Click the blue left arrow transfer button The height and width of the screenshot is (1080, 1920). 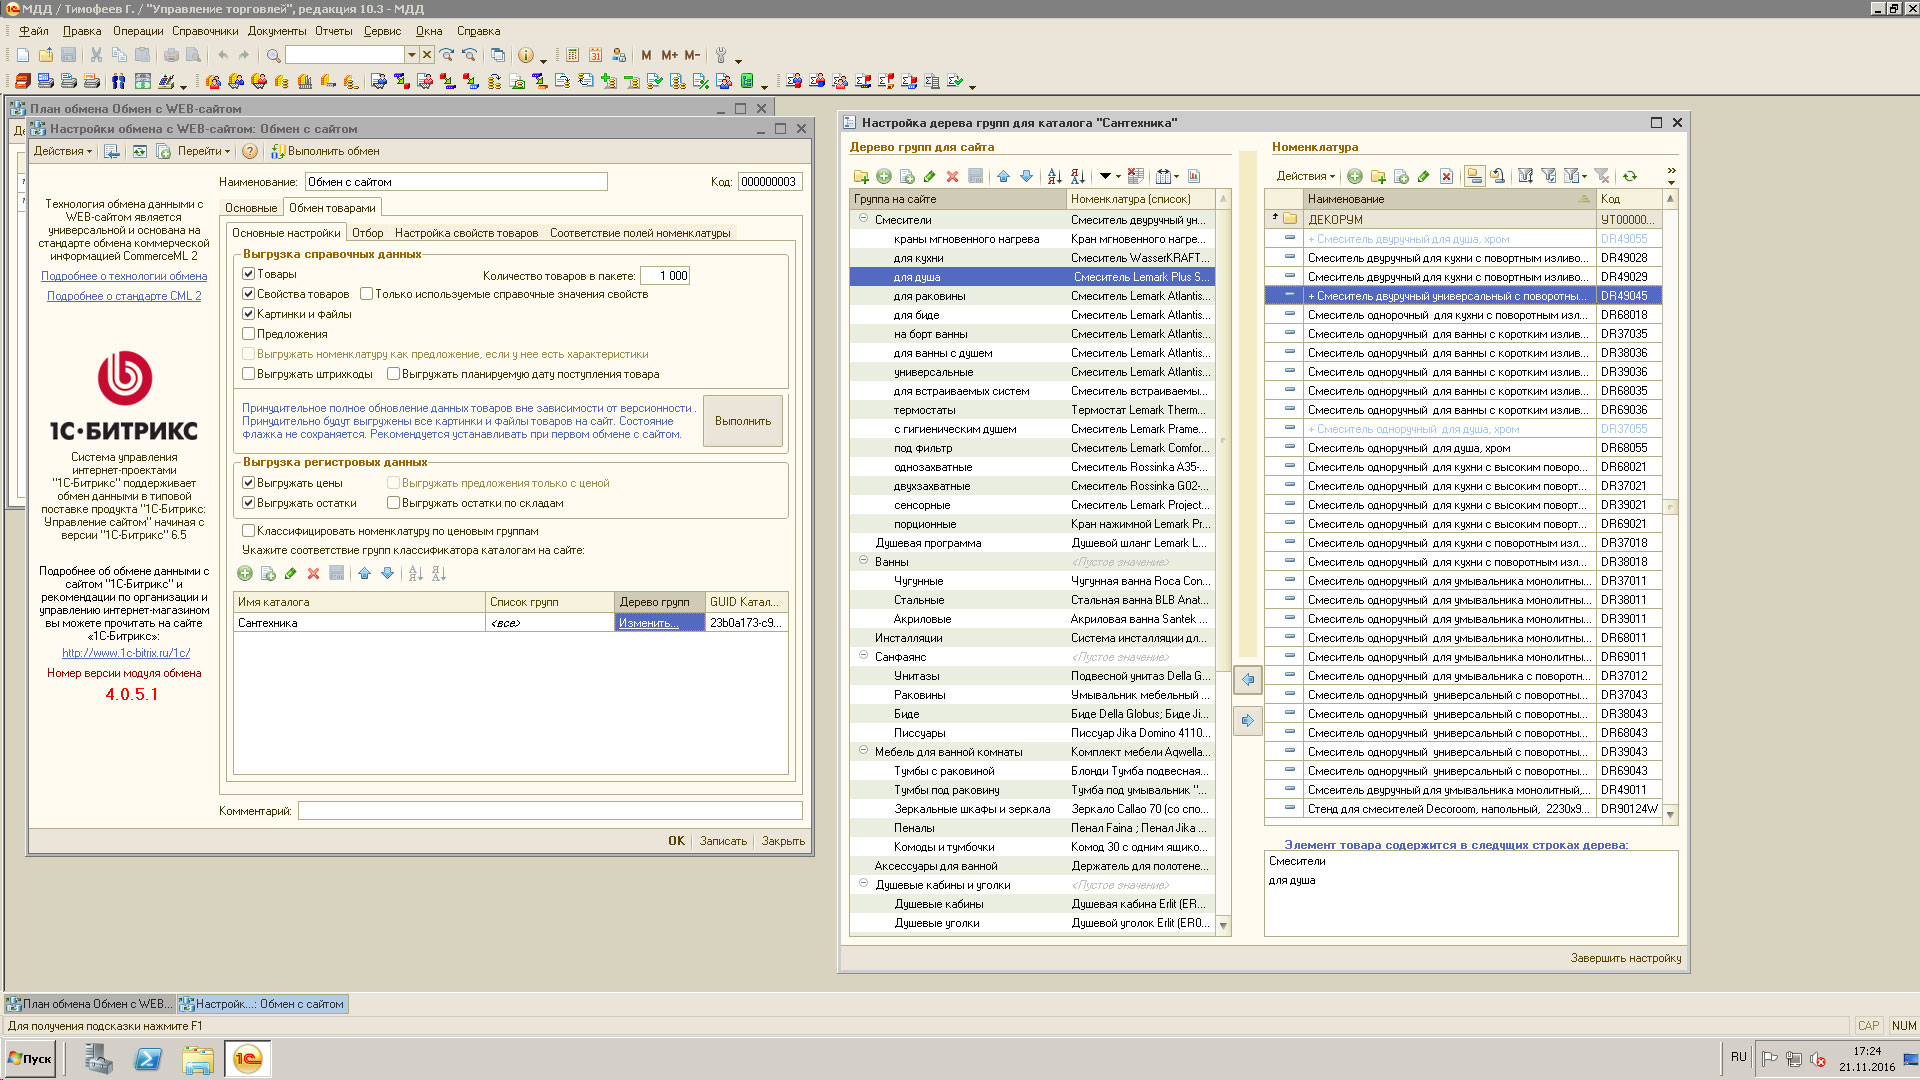(x=1247, y=679)
